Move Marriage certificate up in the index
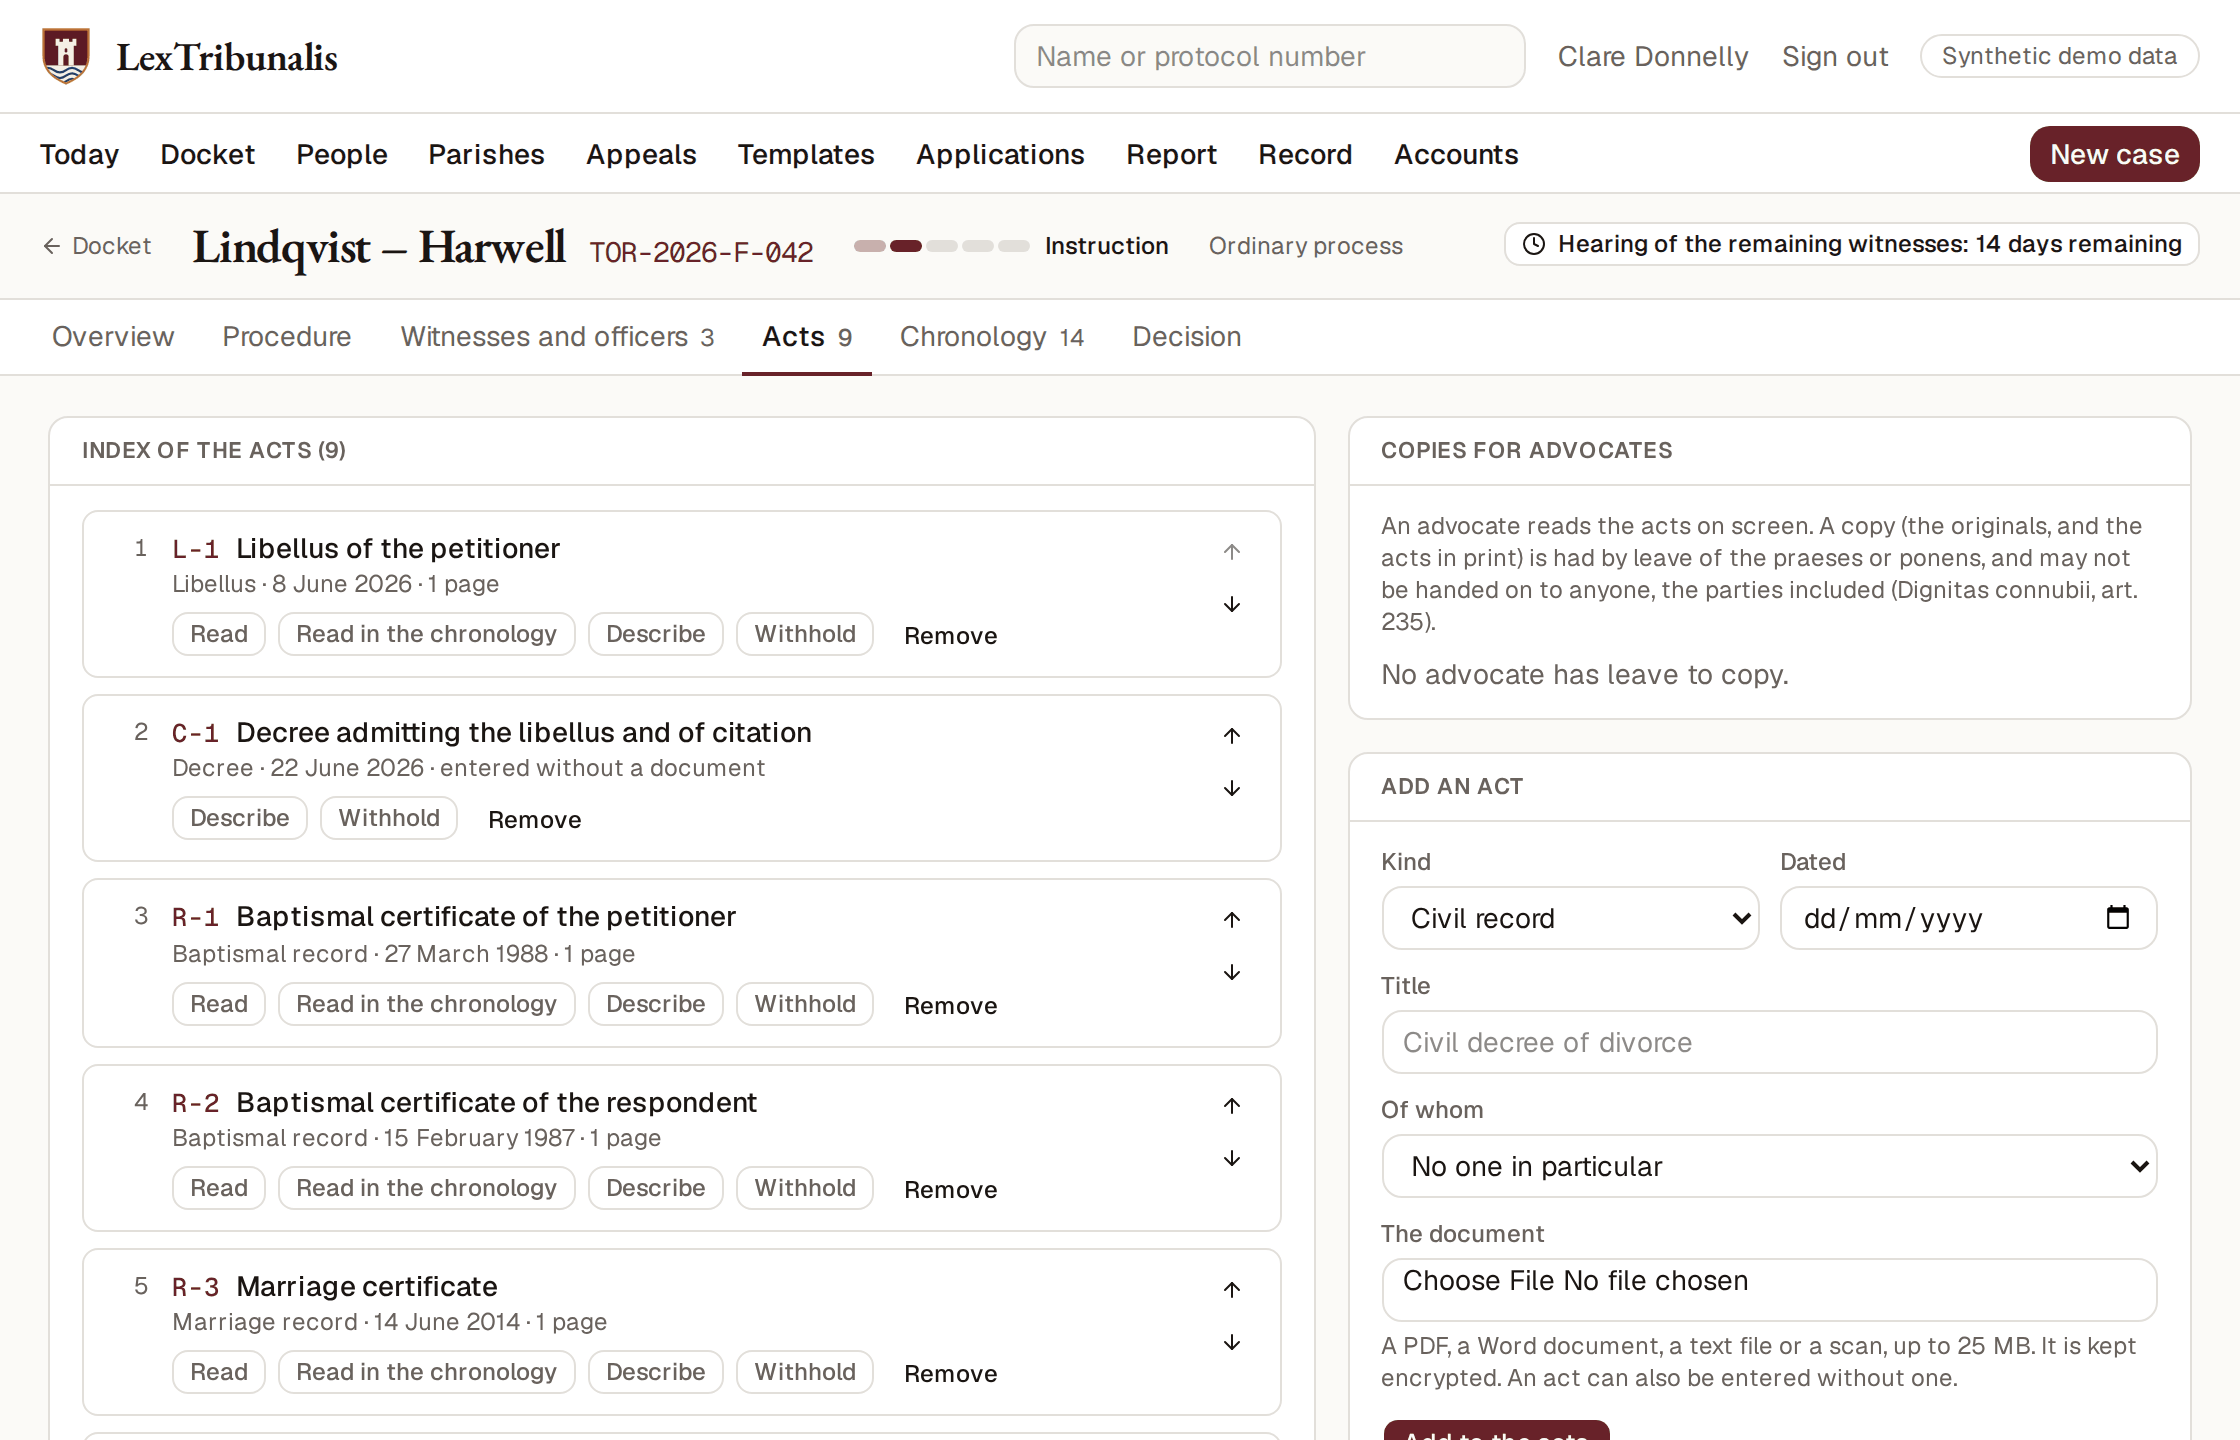This screenshot has height=1440, width=2240. [1232, 1290]
